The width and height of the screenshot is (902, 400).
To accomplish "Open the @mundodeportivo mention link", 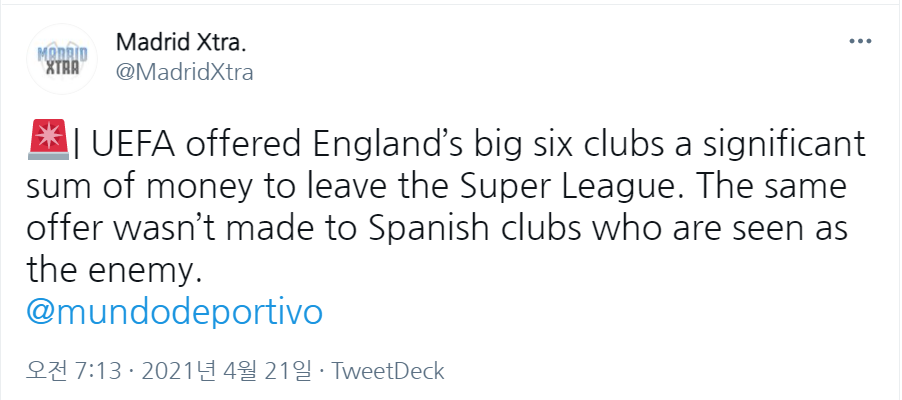I will 174,311.
